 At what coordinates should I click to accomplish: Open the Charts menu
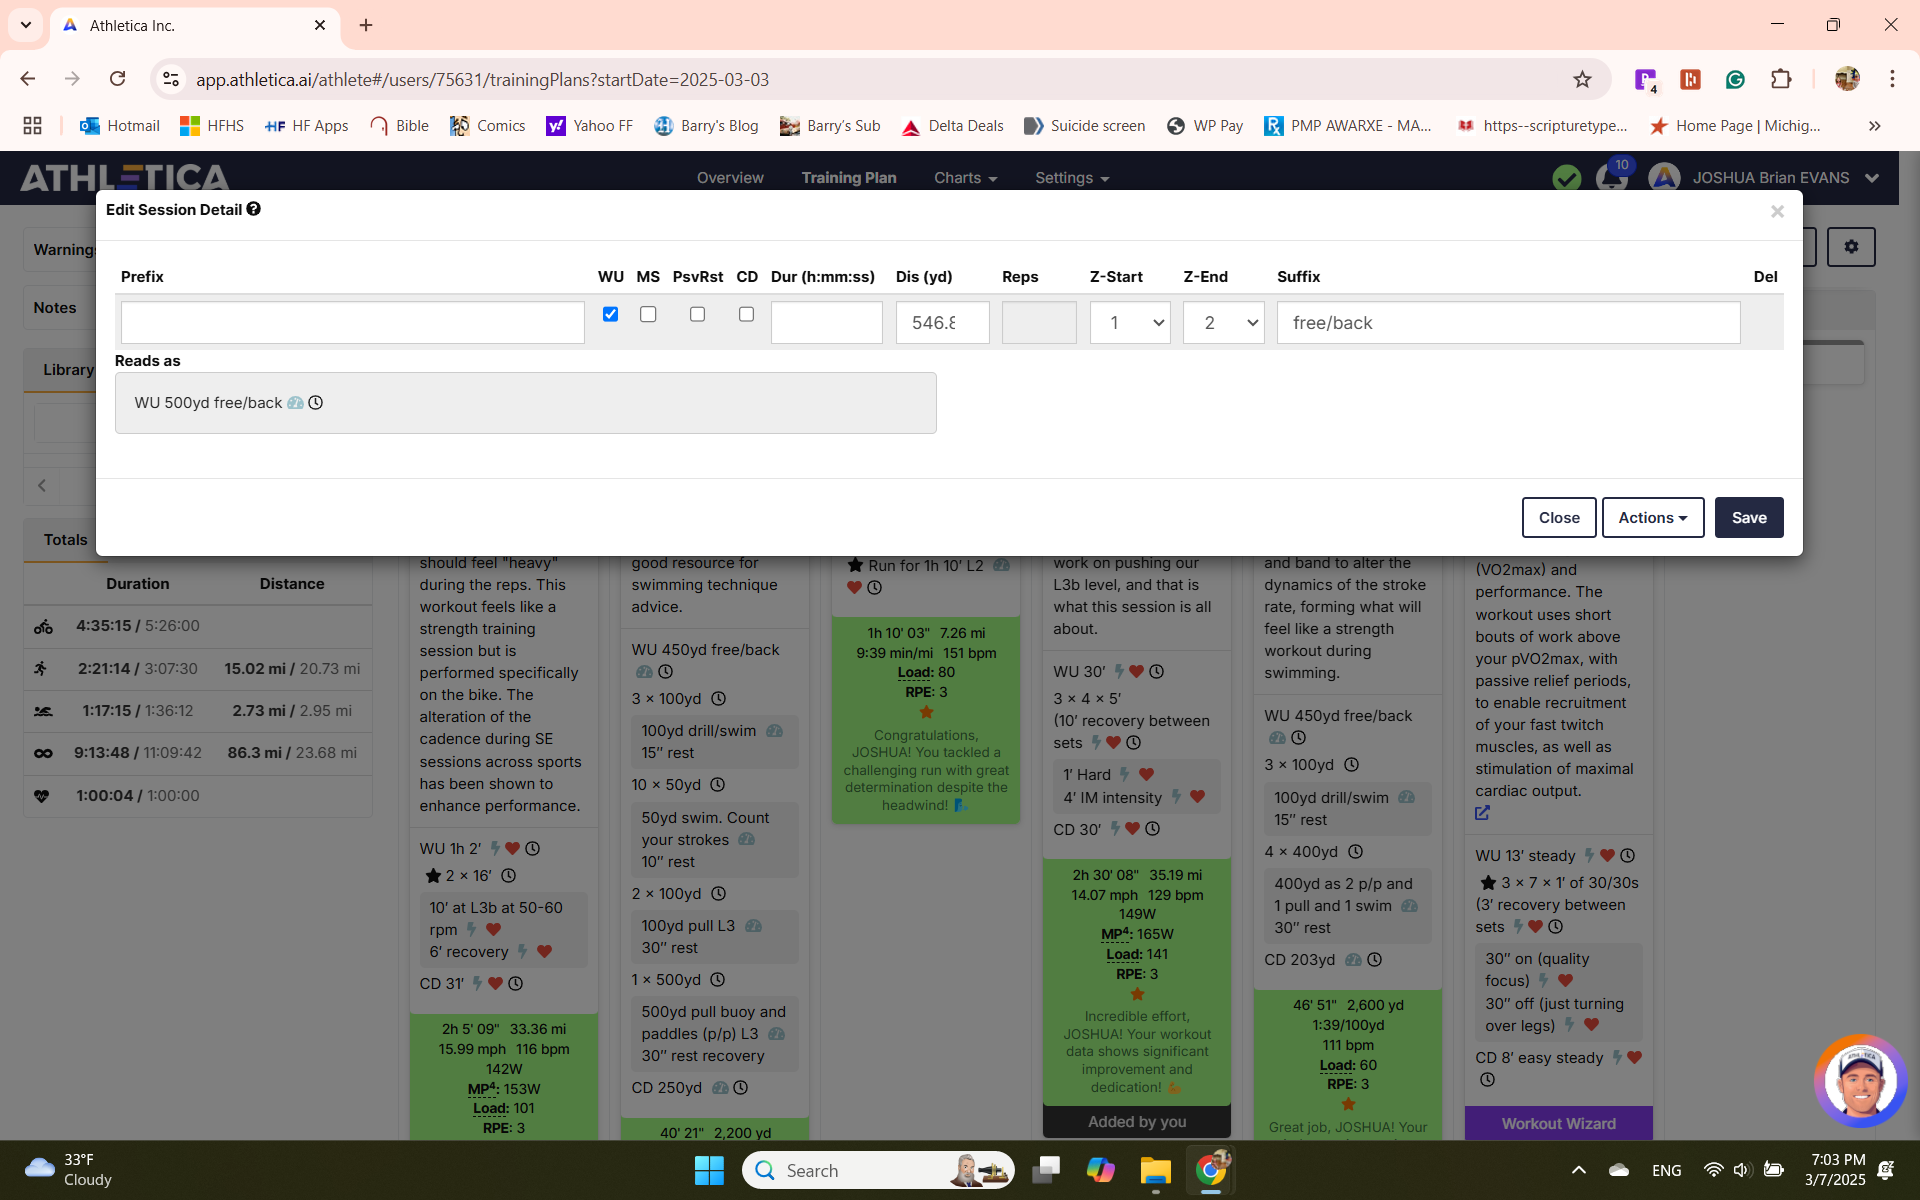tap(965, 178)
